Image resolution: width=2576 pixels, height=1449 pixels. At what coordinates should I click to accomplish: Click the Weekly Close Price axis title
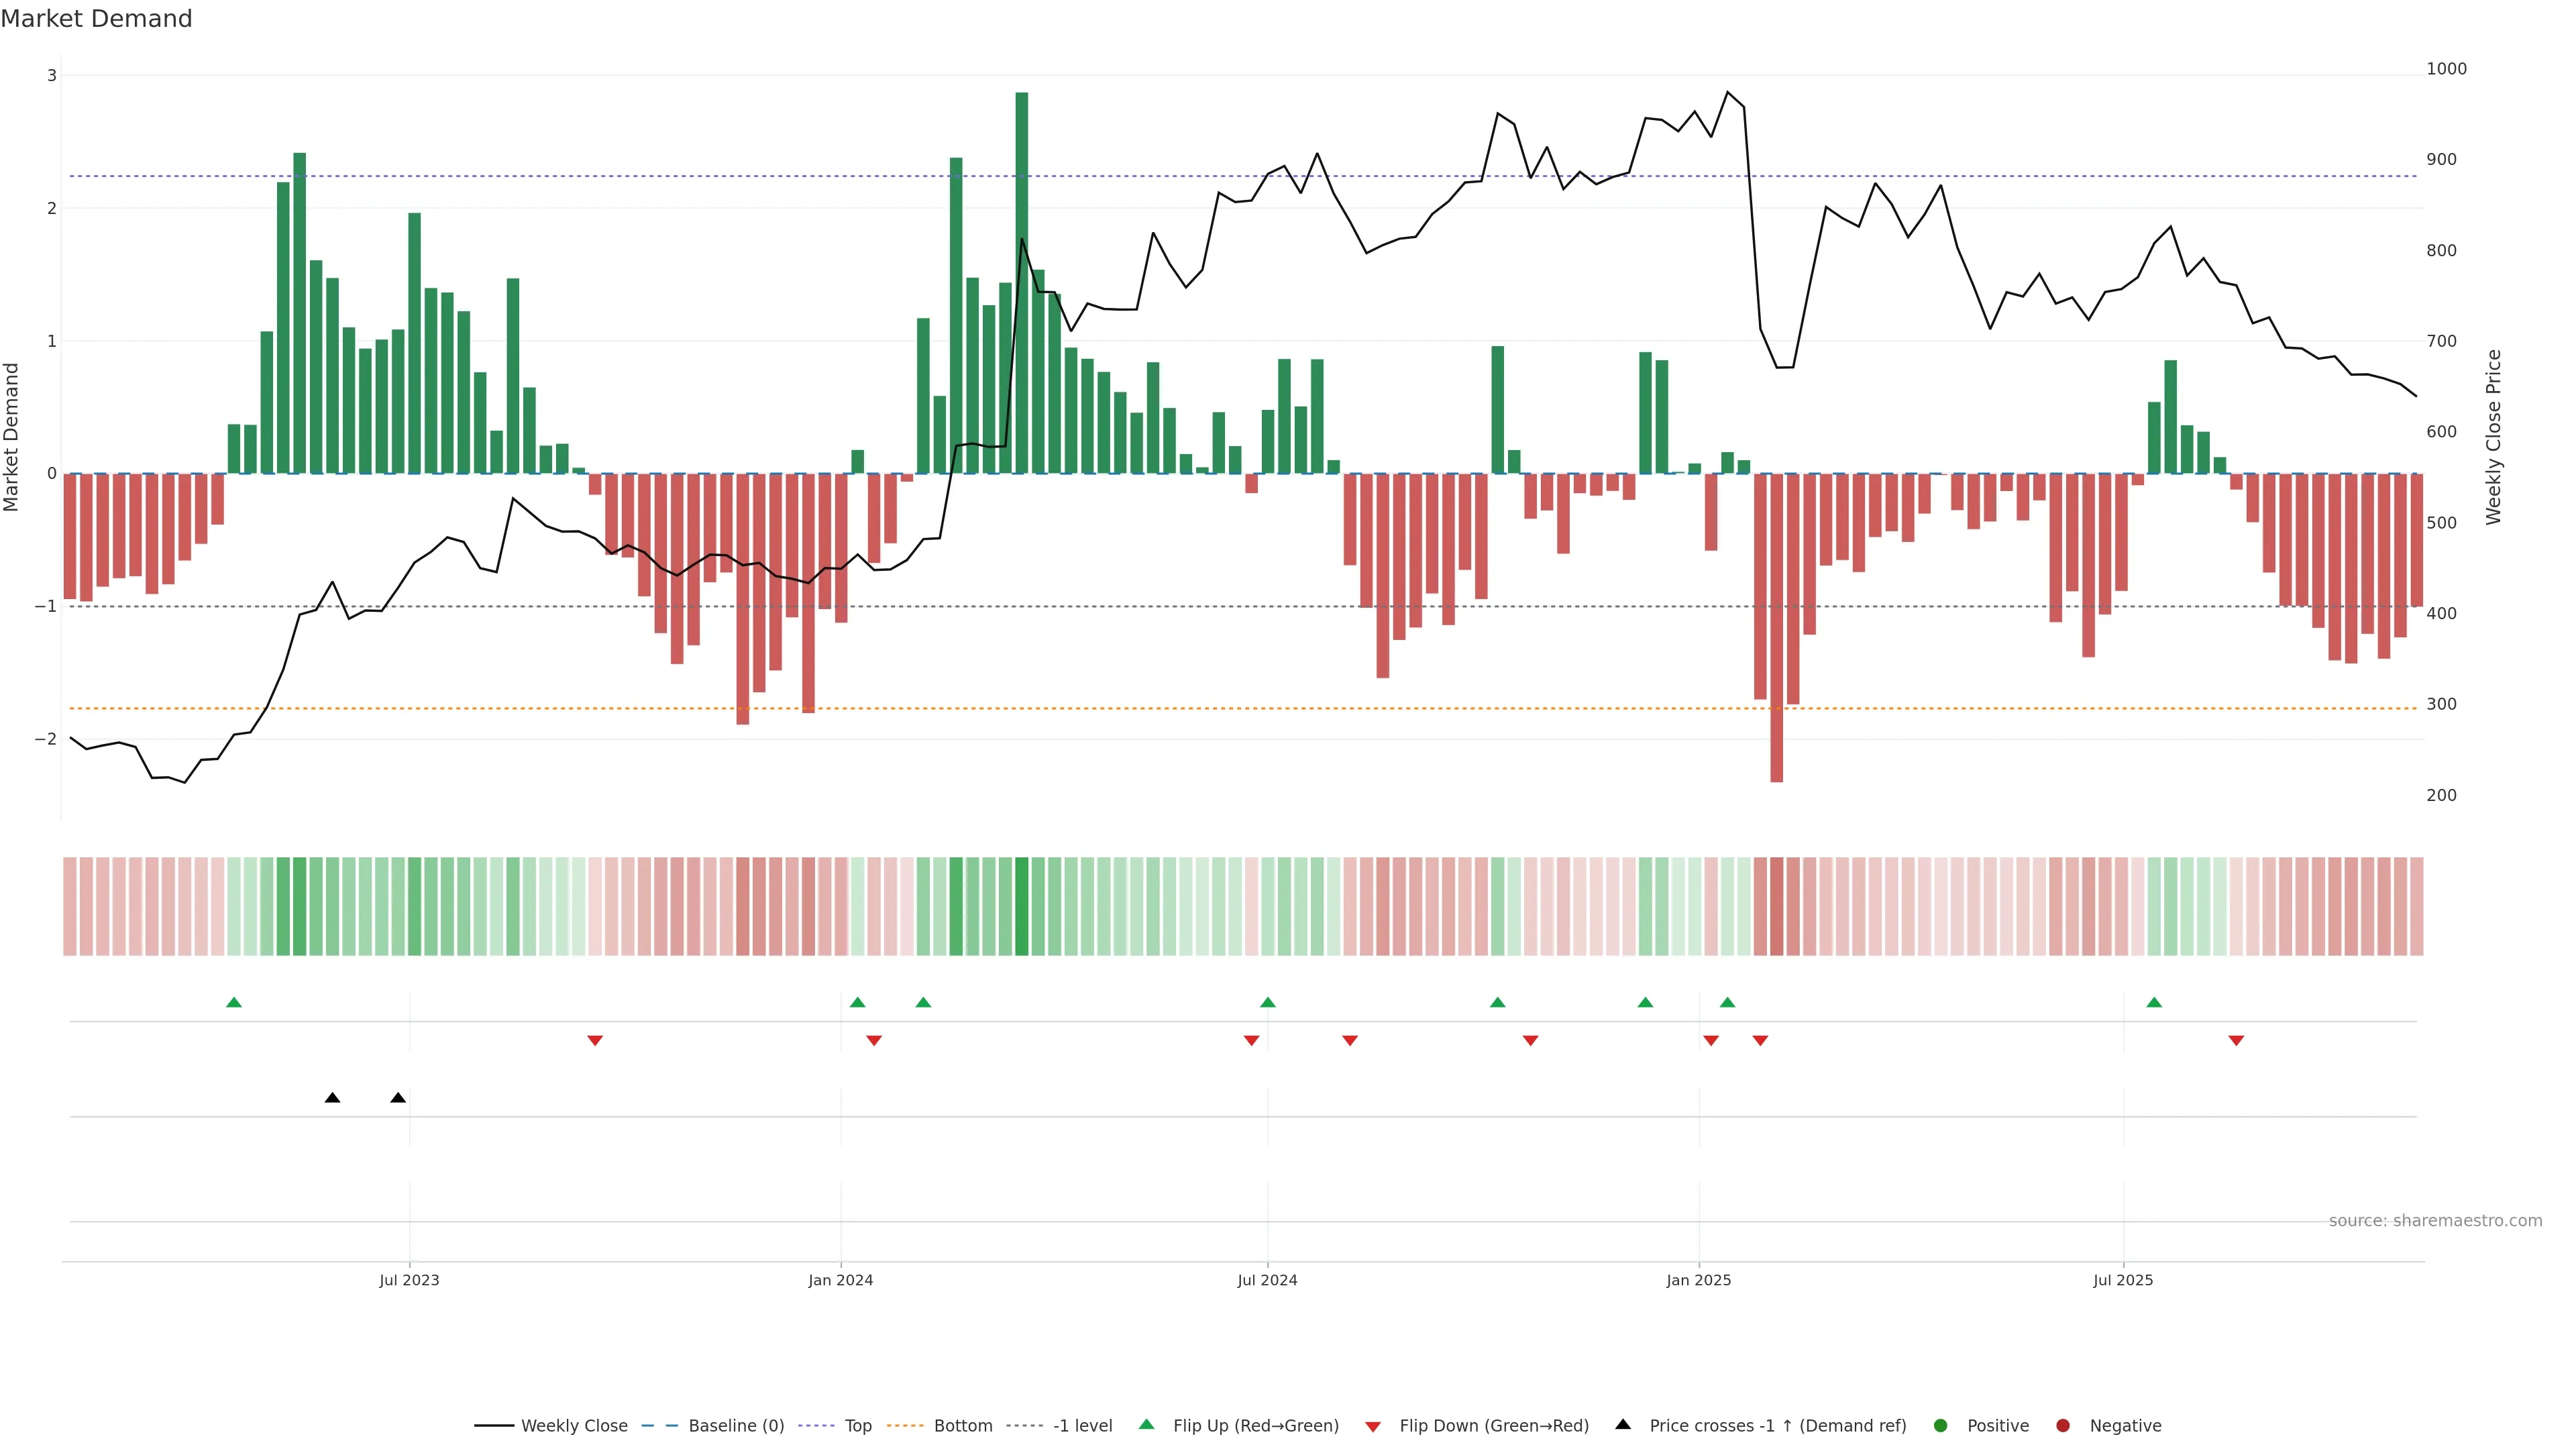click(2493, 436)
